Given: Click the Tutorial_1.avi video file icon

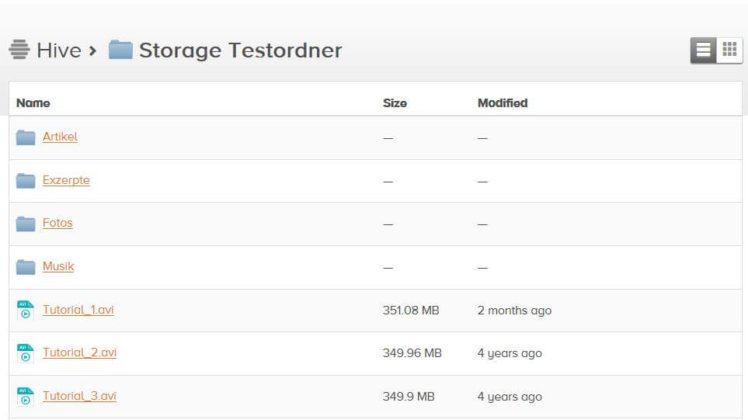Looking at the screenshot, I should [x=26, y=310].
